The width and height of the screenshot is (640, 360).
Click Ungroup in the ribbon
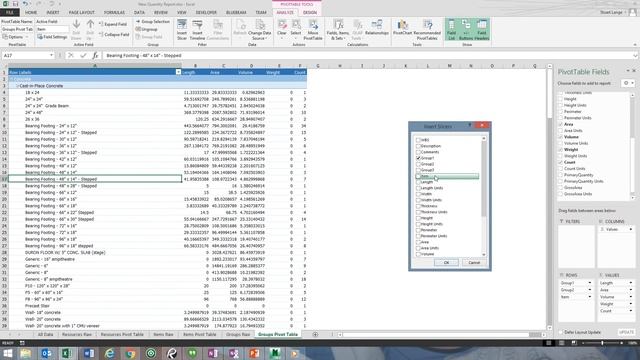146,29
